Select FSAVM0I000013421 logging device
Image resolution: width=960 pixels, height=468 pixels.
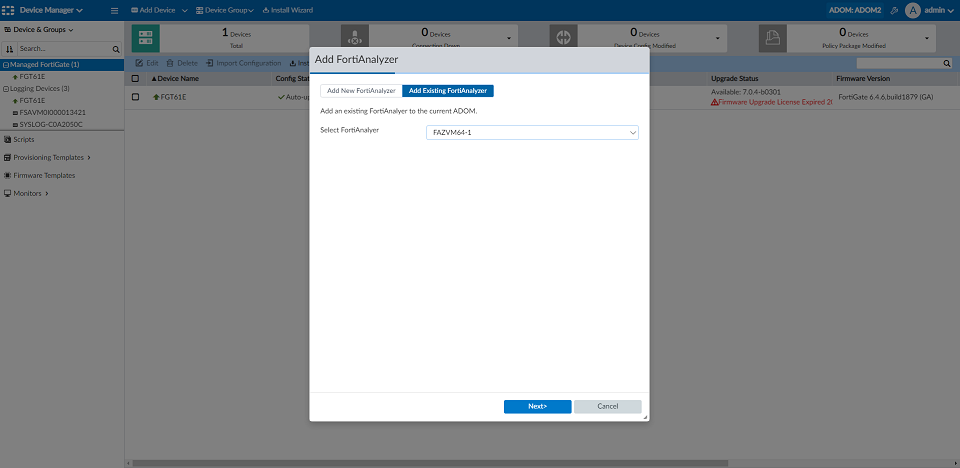coord(53,113)
